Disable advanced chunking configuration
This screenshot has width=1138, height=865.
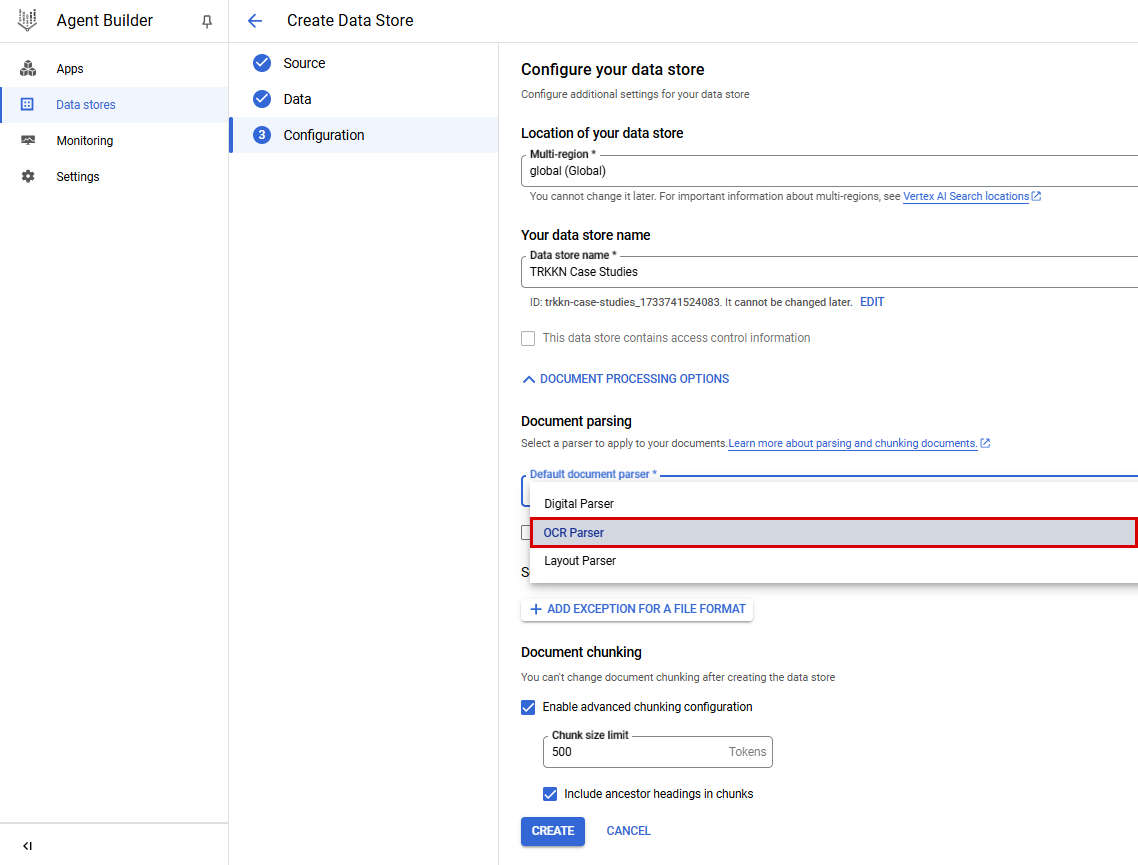click(x=528, y=707)
